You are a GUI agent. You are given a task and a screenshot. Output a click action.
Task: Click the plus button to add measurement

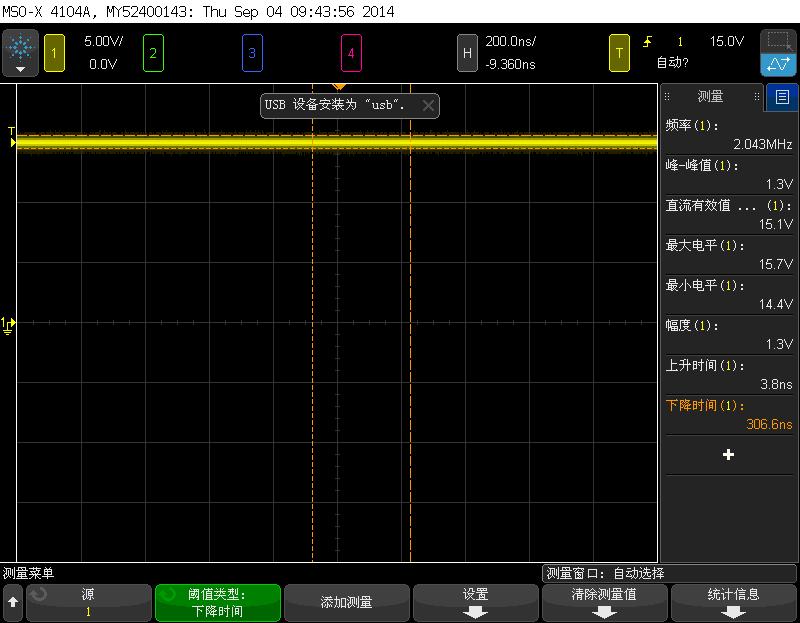click(729, 455)
